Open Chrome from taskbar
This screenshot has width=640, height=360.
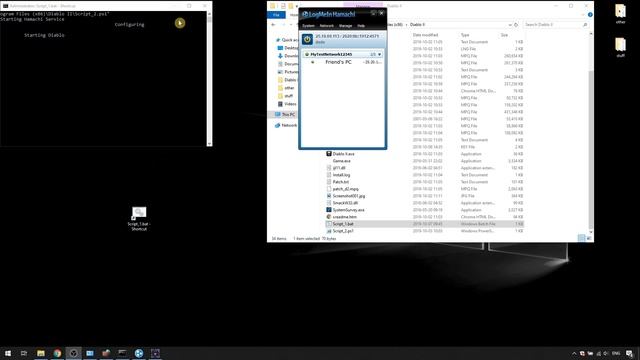[x=57, y=353]
